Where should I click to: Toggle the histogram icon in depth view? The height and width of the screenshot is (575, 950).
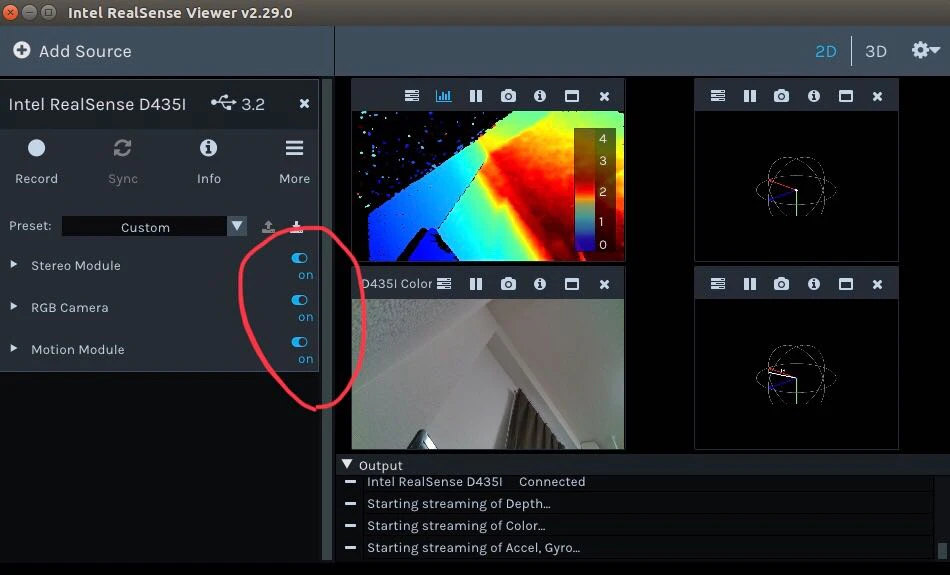[443, 96]
